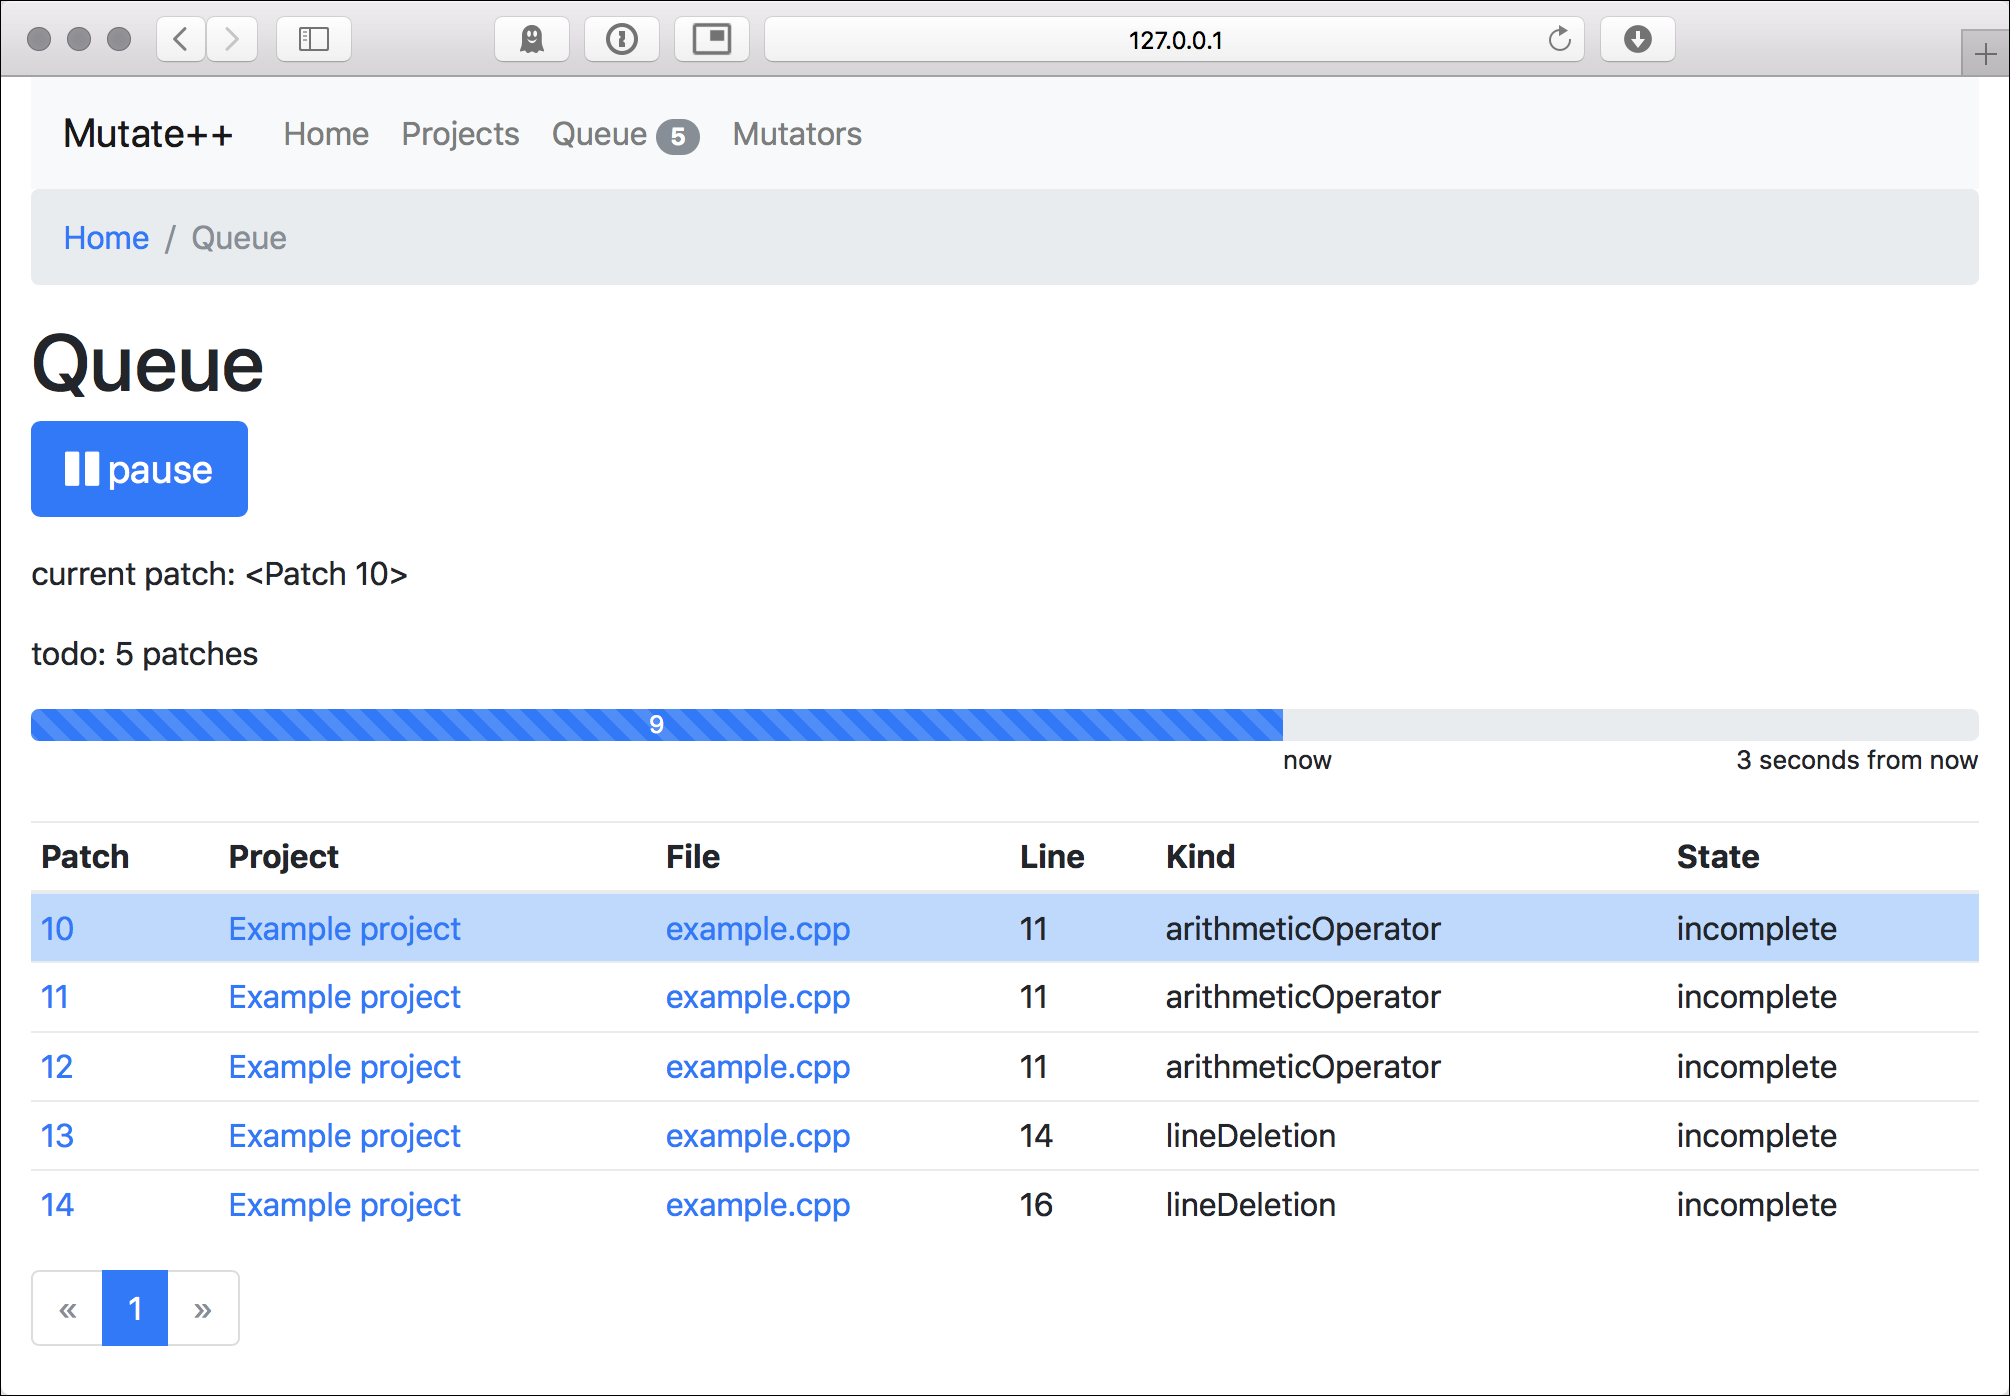Open the Mutators nav item

pyautogui.click(x=796, y=134)
